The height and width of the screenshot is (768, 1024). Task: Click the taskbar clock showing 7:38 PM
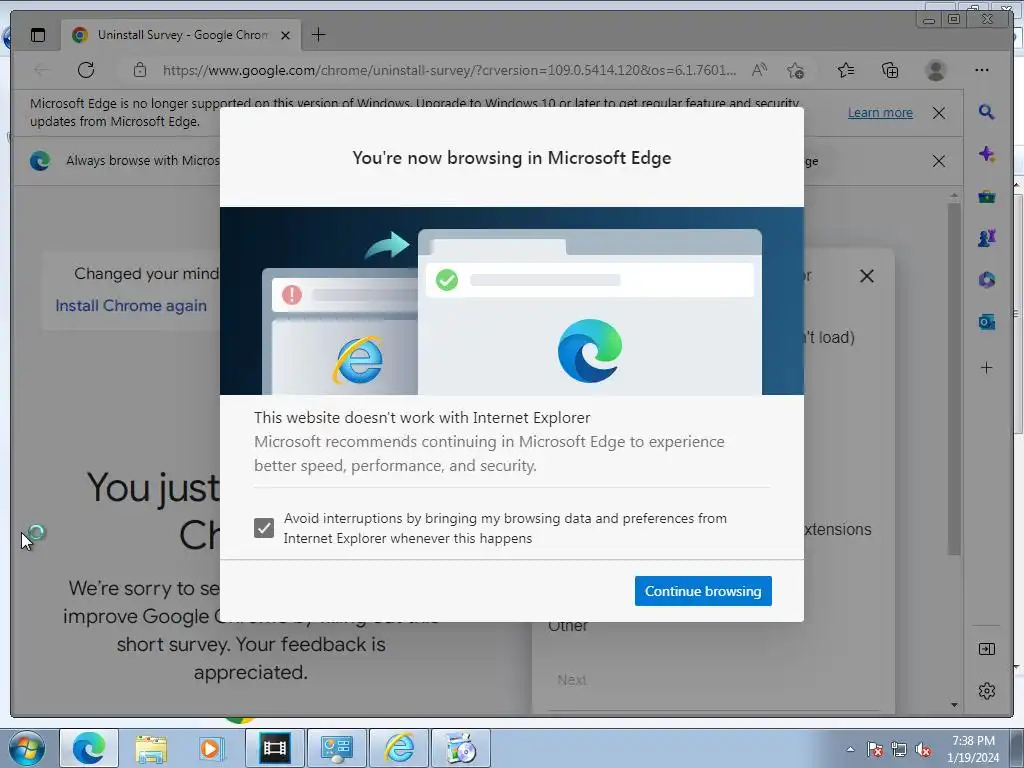pyautogui.click(x=973, y=749)
